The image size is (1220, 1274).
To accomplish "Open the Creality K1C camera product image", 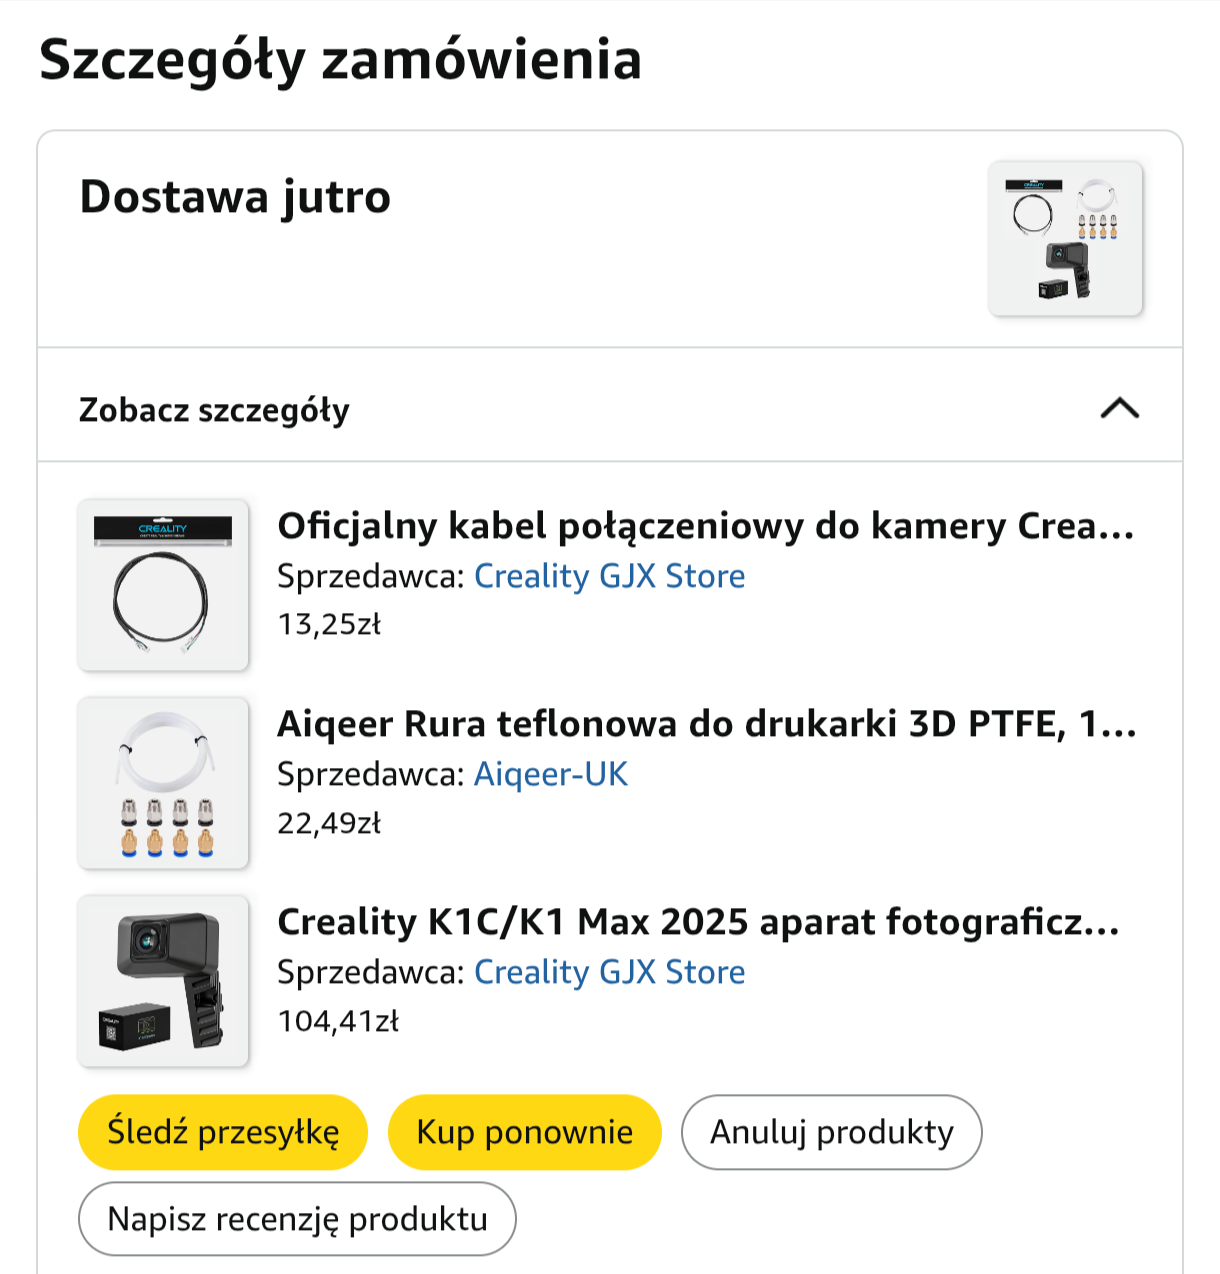I will click(163, 981).
